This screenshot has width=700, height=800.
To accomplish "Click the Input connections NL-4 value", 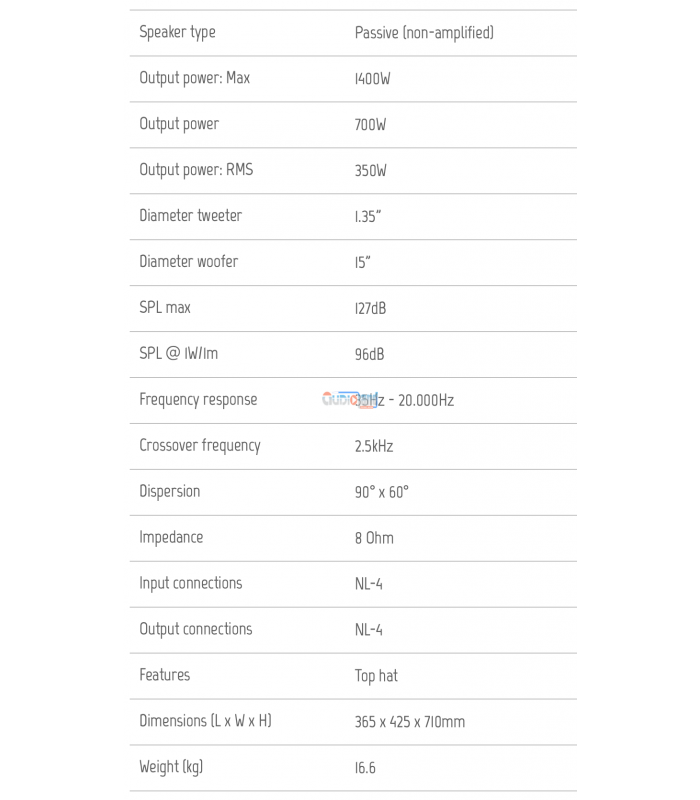I will (x=369, y=584).
